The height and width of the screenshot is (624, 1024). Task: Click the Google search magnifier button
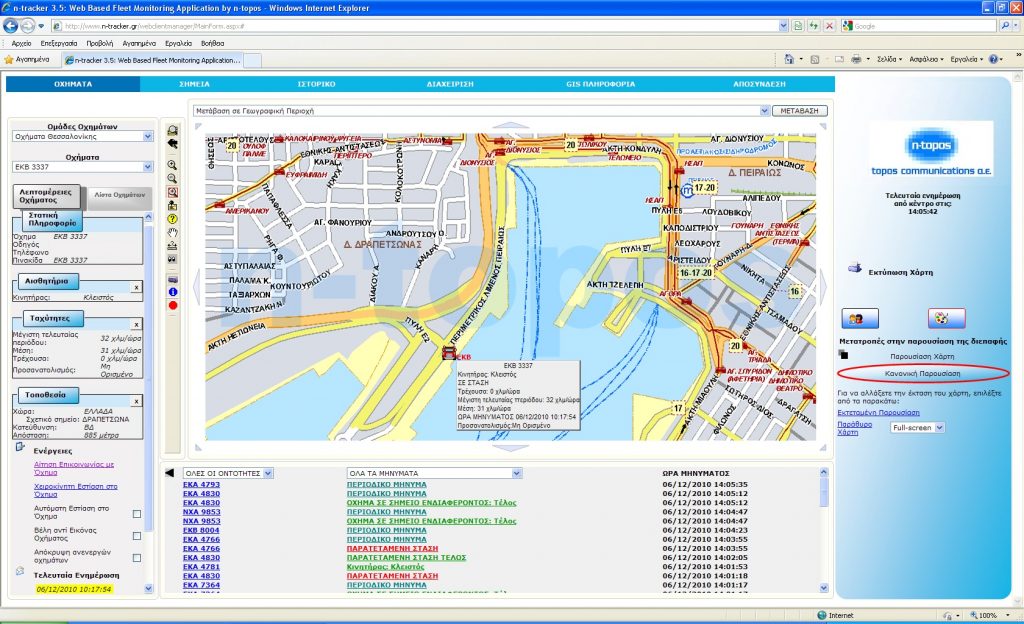click(1006, 26)
